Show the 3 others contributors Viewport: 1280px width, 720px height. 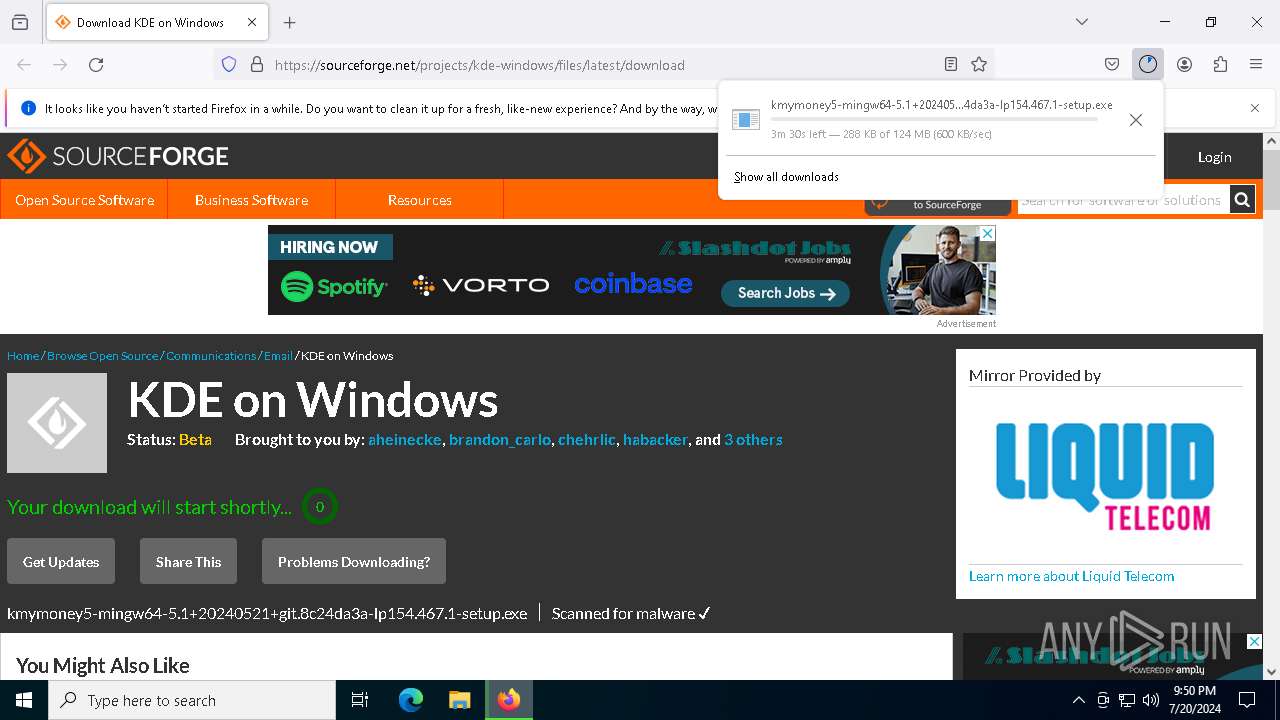click(753, 440)
